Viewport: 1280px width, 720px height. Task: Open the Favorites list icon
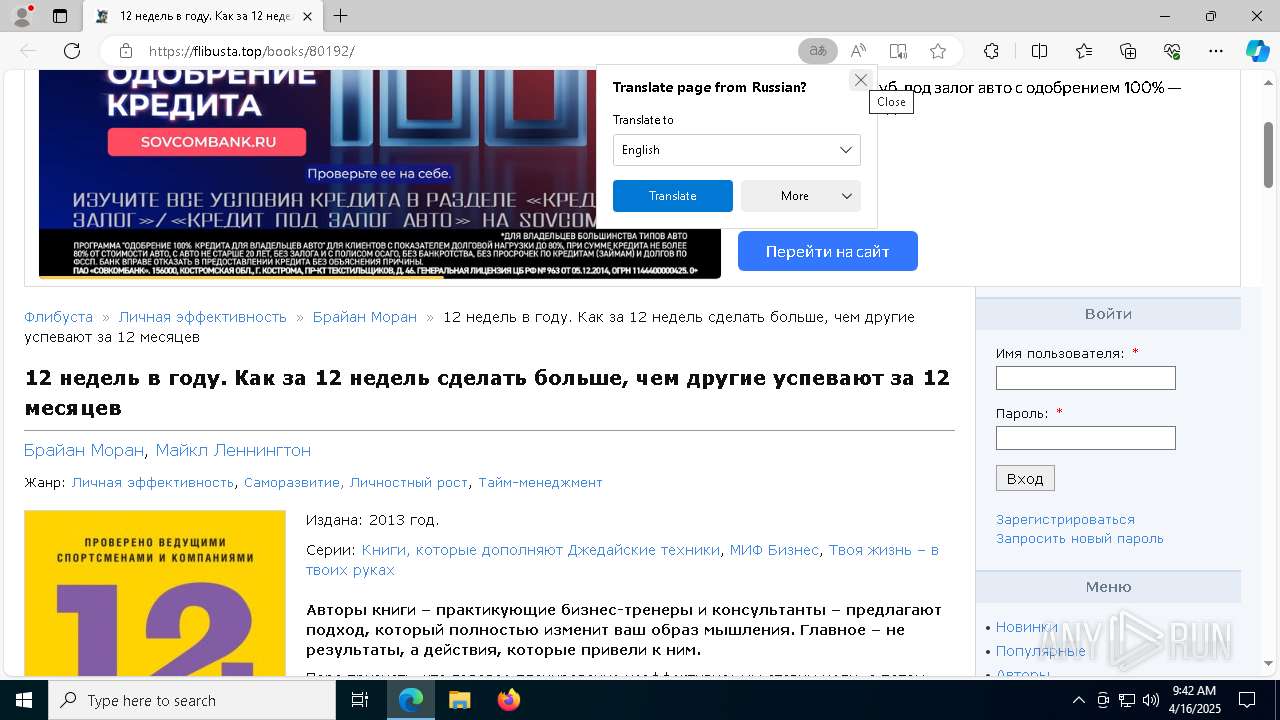coord(1084,51)
